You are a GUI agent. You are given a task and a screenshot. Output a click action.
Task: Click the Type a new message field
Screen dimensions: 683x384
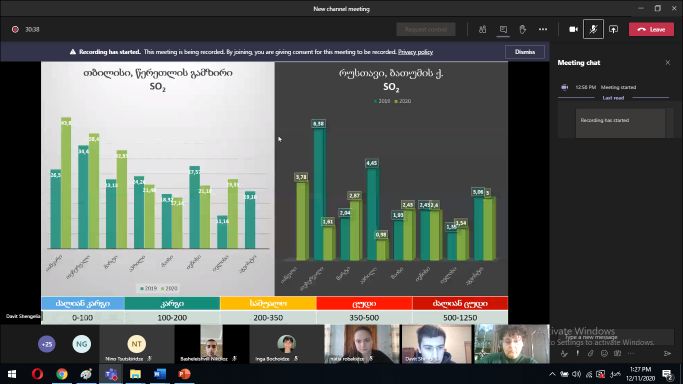(613, 337)
